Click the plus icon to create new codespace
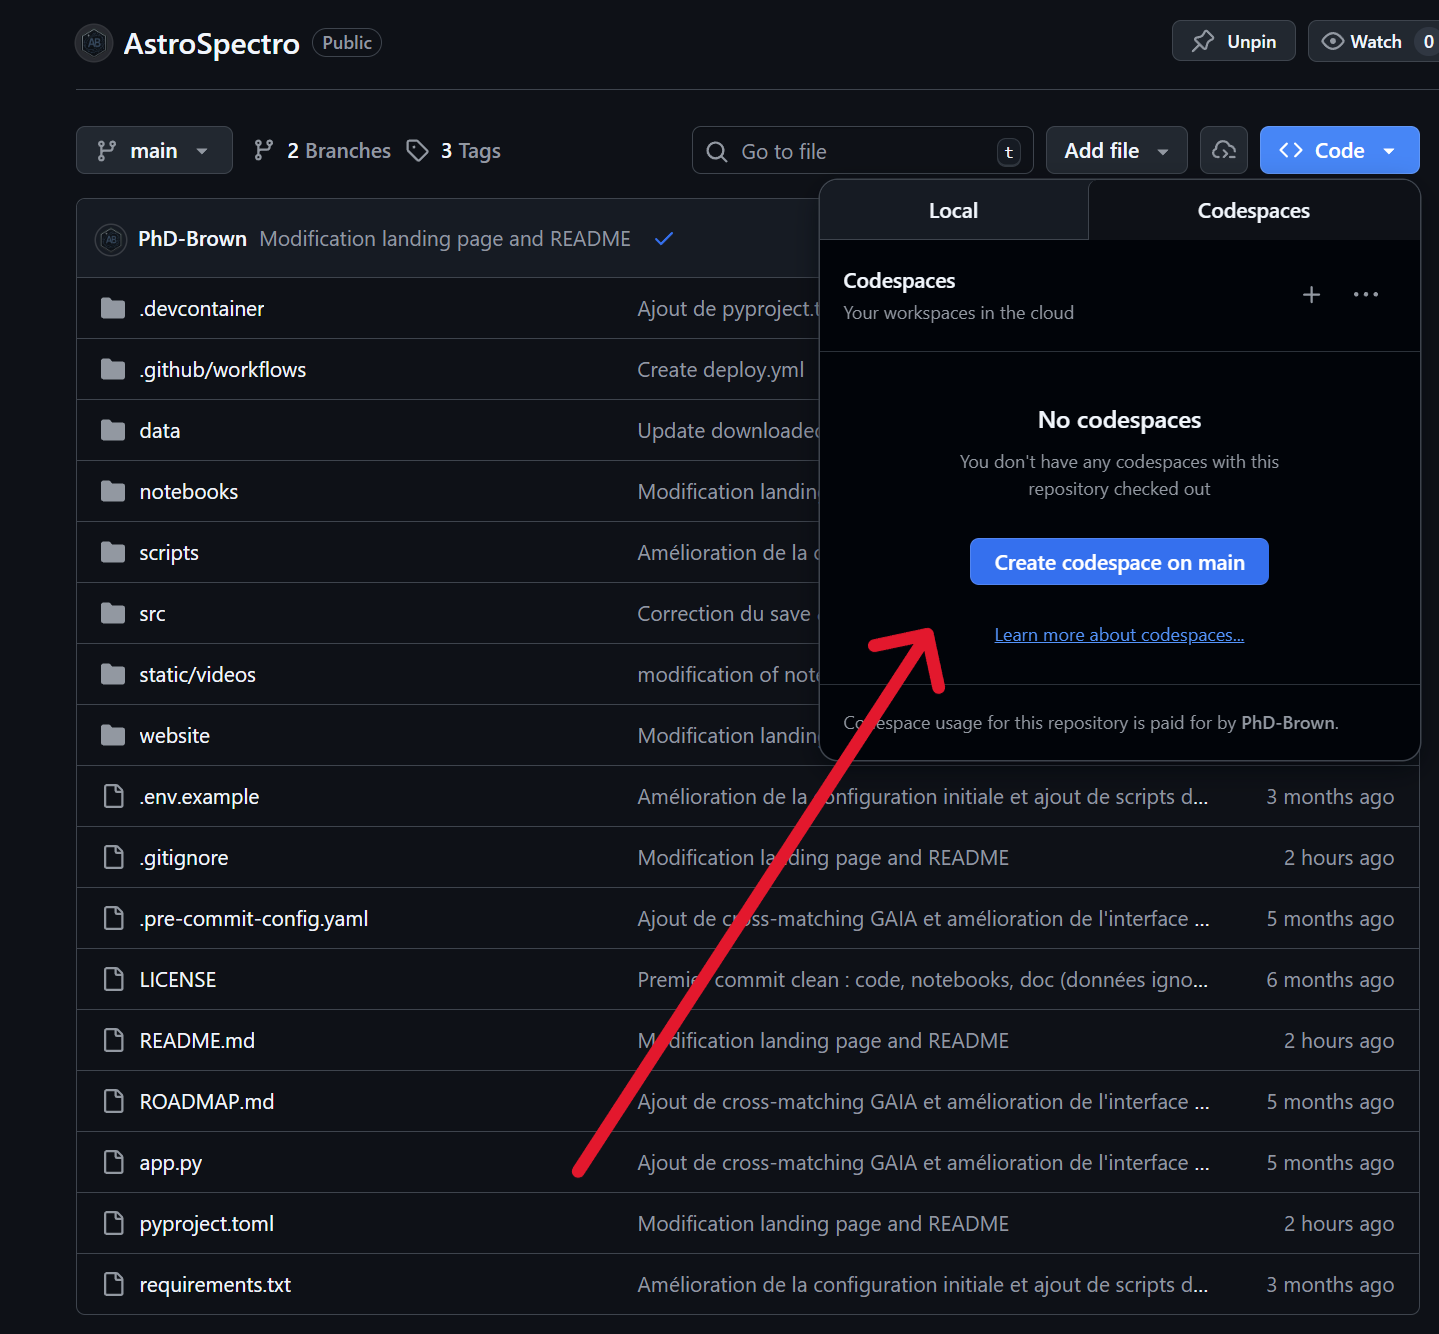Screen dimensions: 1439x1334 (1311, 295)
